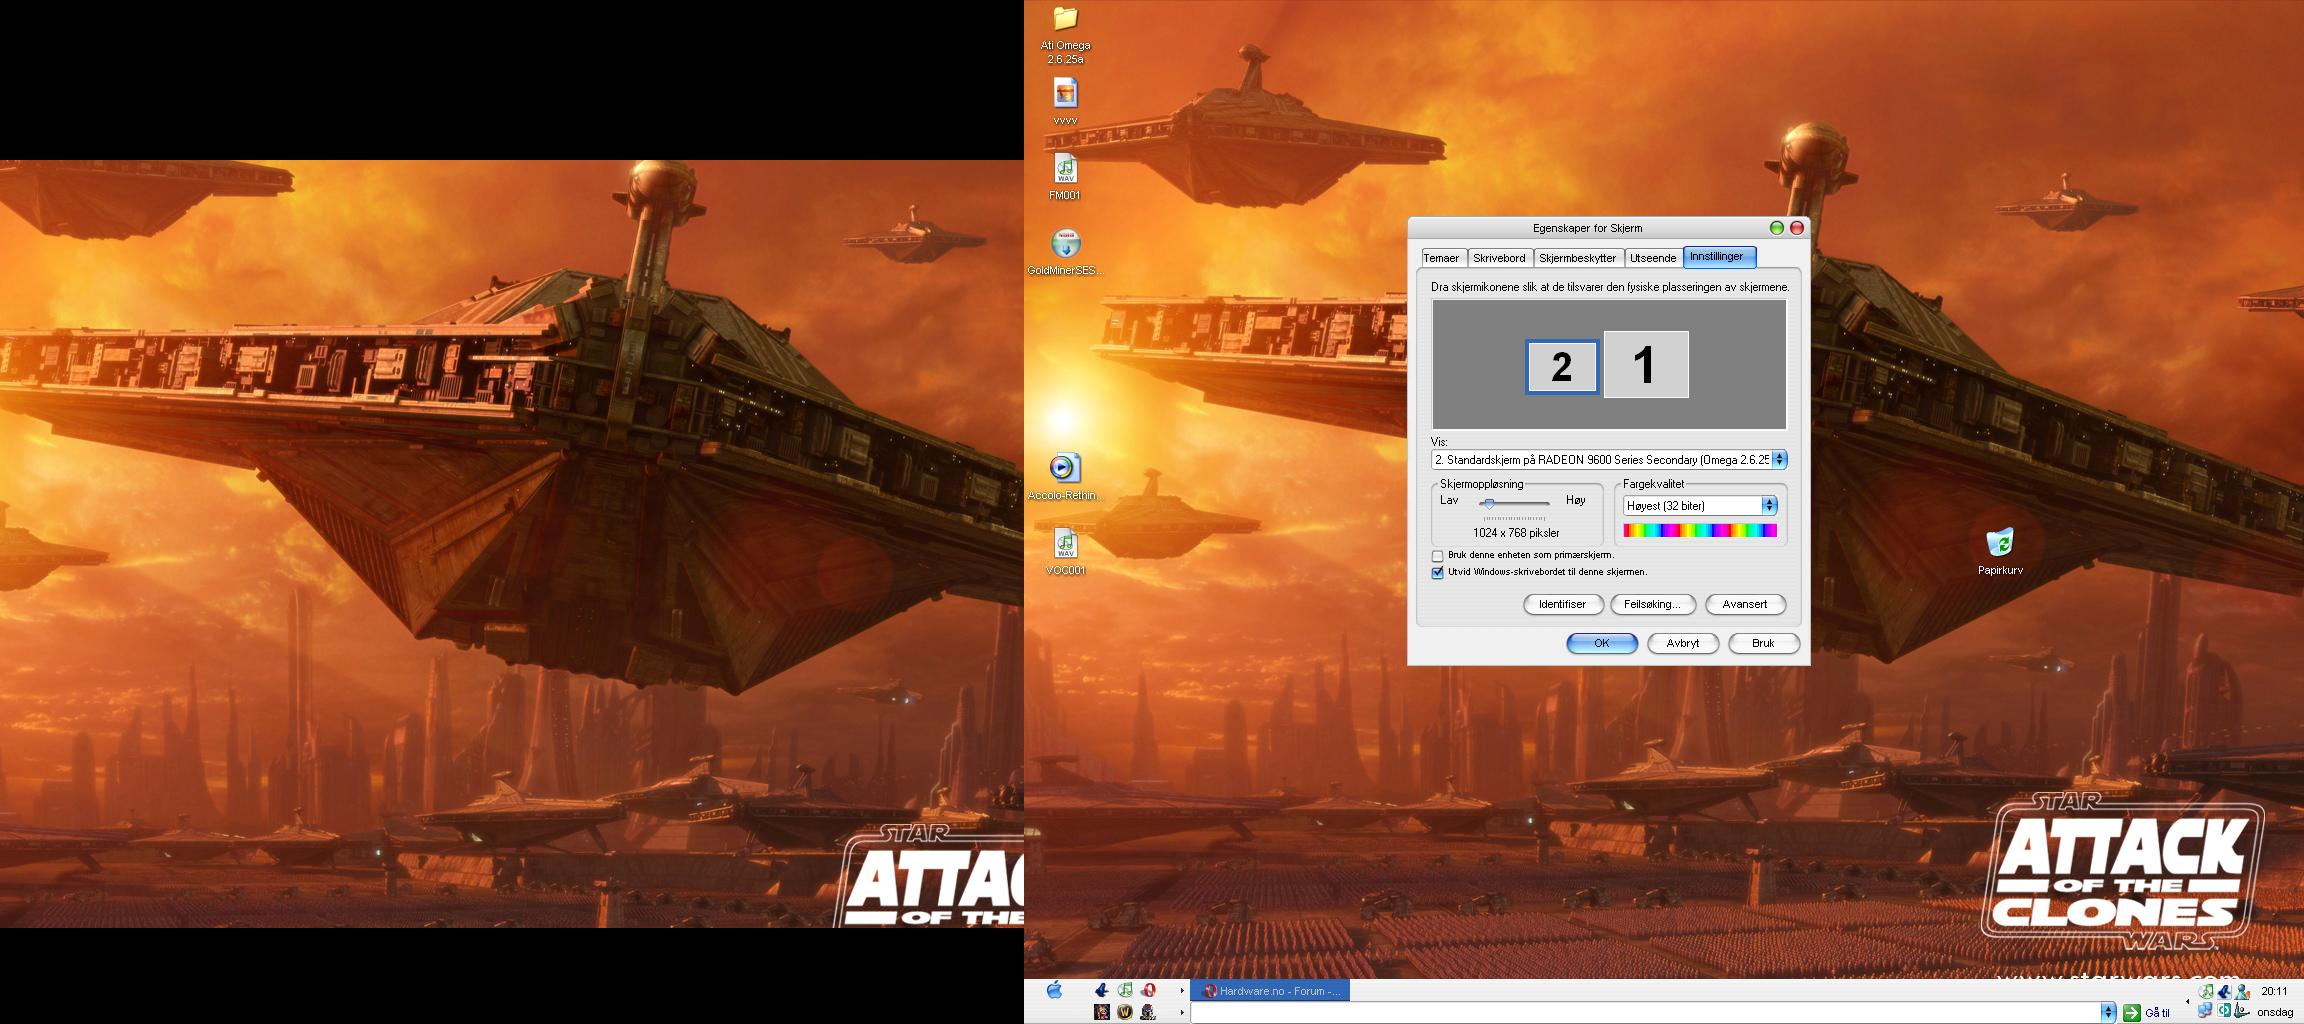2304x1024 pixels.
Task: Select monitor 2 icon in display layout
Action: 1562,366
